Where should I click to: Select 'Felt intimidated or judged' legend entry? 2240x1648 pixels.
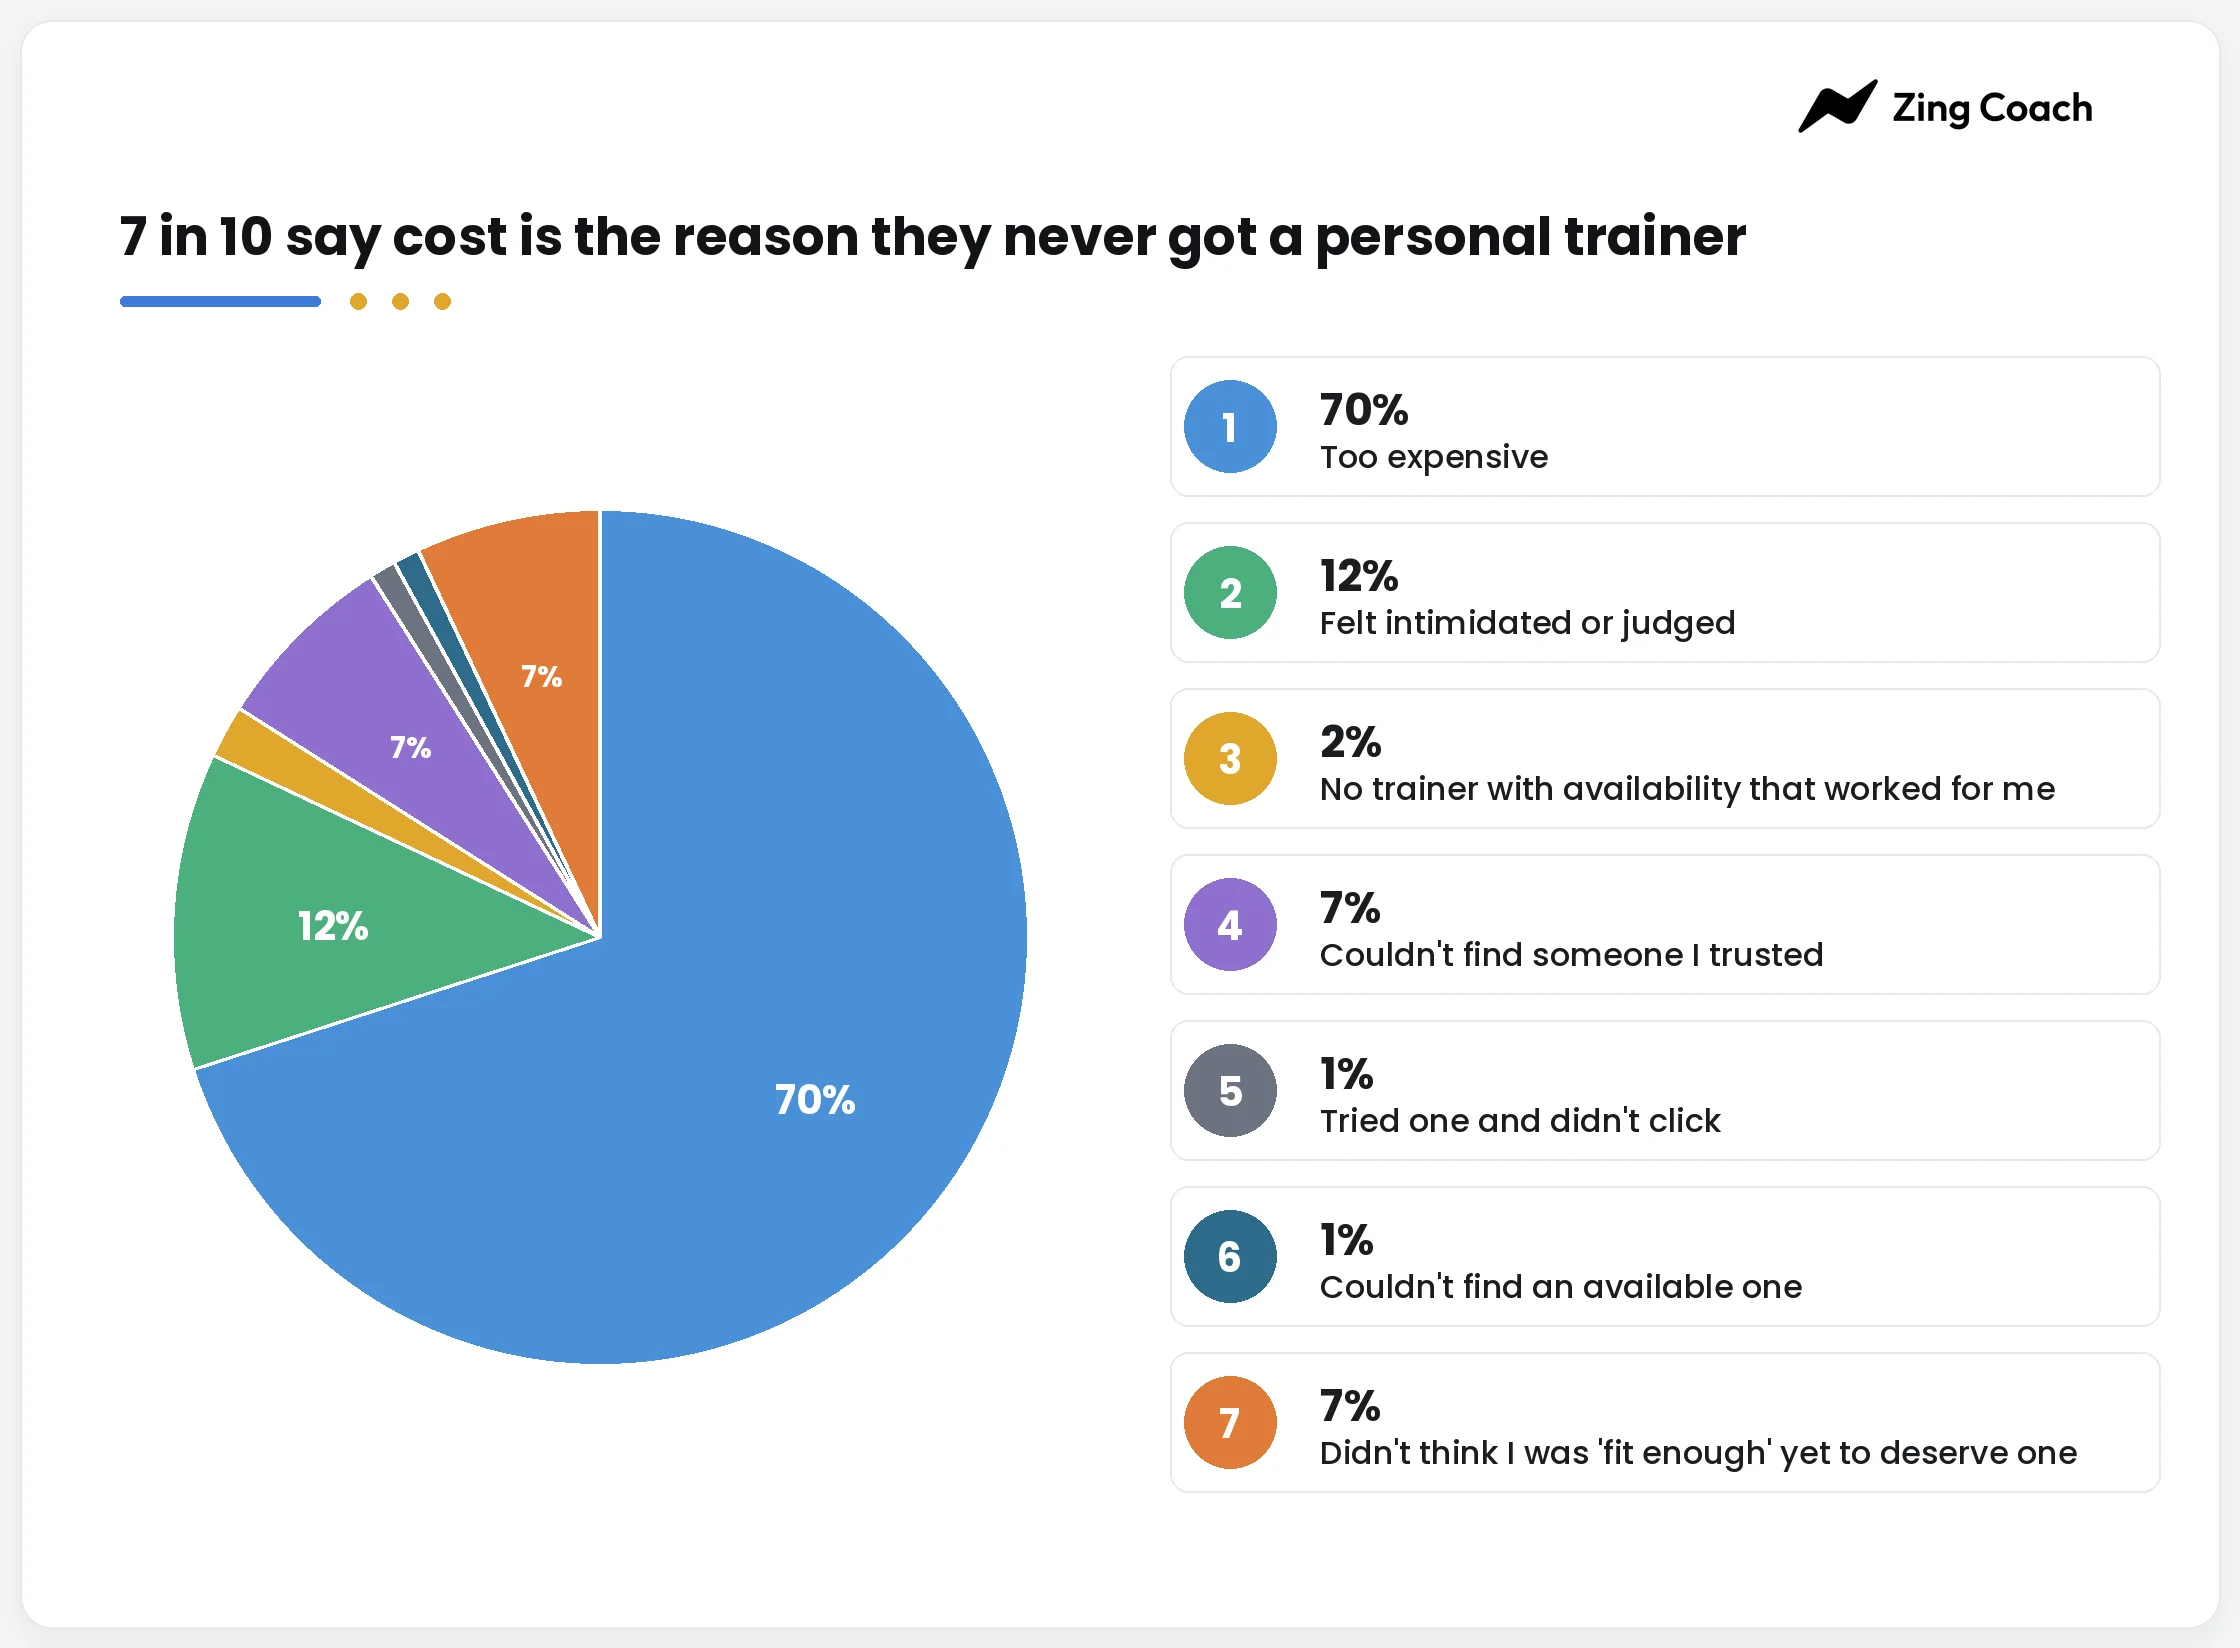[x=1665, y=593]
